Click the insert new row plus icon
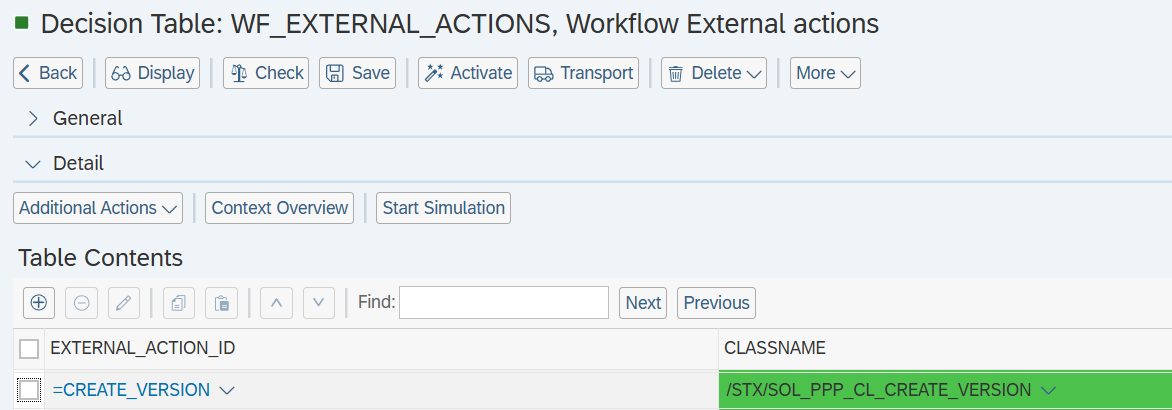 point(39,302)
